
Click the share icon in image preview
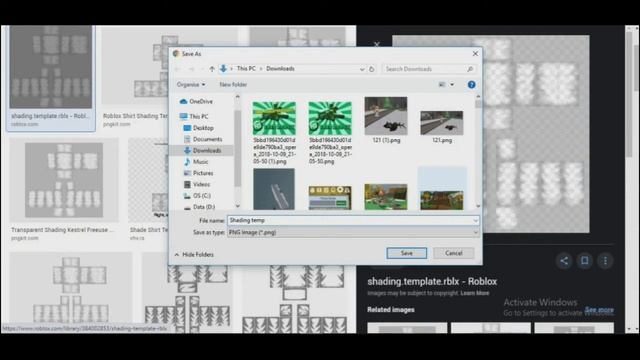pos(564,261)
